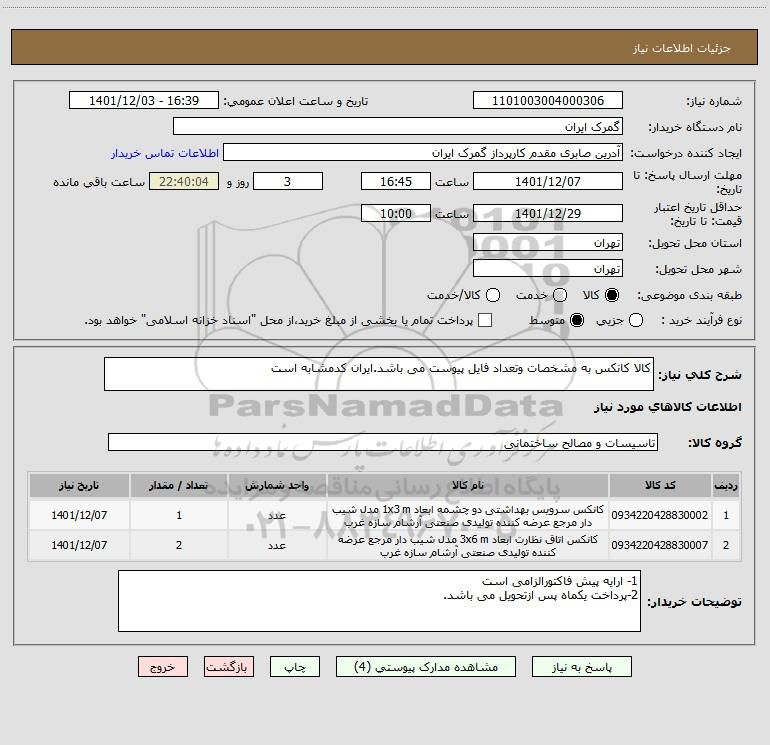This screenshot has width=770, height=745.
Task: Click the واحد شمارش column header
Action: (277, 485)
